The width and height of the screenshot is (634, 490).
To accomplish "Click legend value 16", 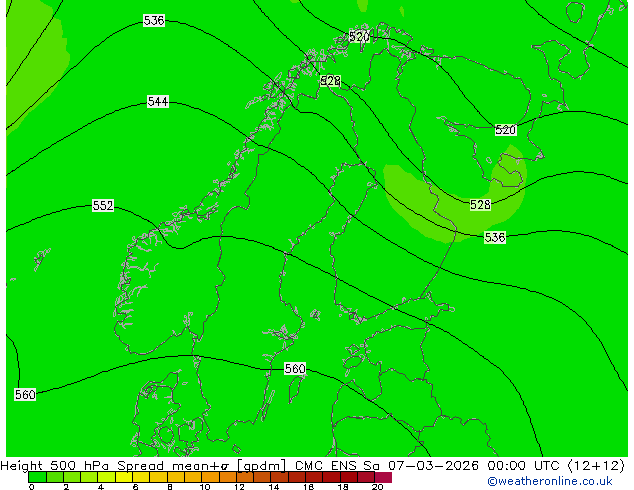I will click(x=309, y=487).
